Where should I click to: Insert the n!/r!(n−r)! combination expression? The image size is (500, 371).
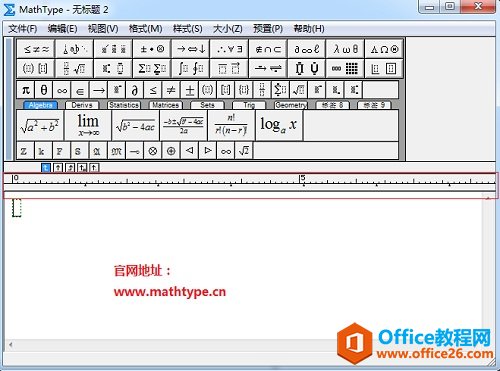tap(231, 125)
